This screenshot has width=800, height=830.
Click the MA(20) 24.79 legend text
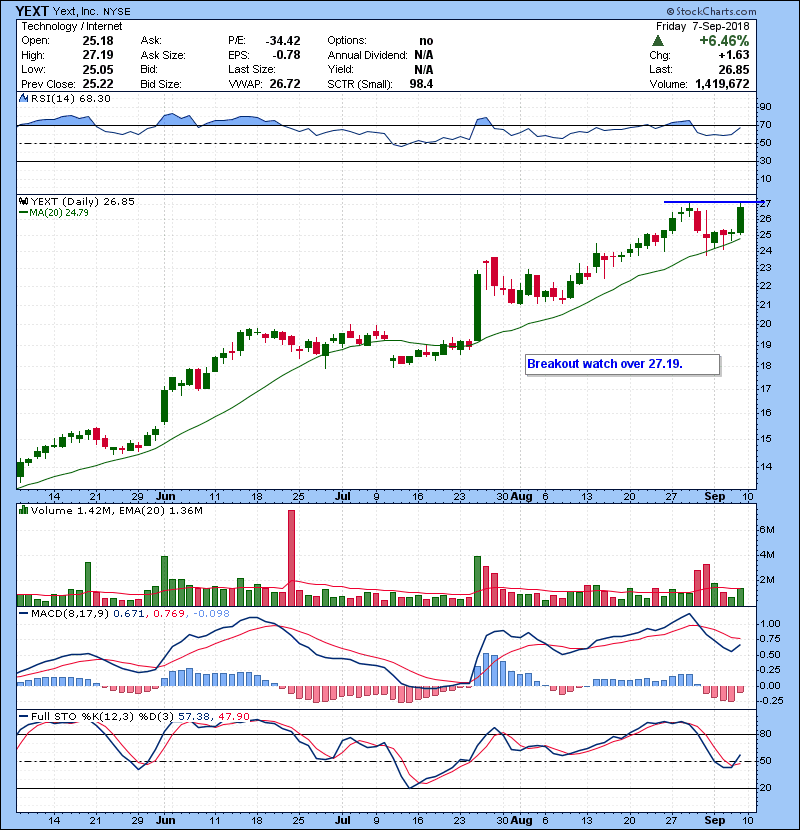coord(59,213)
